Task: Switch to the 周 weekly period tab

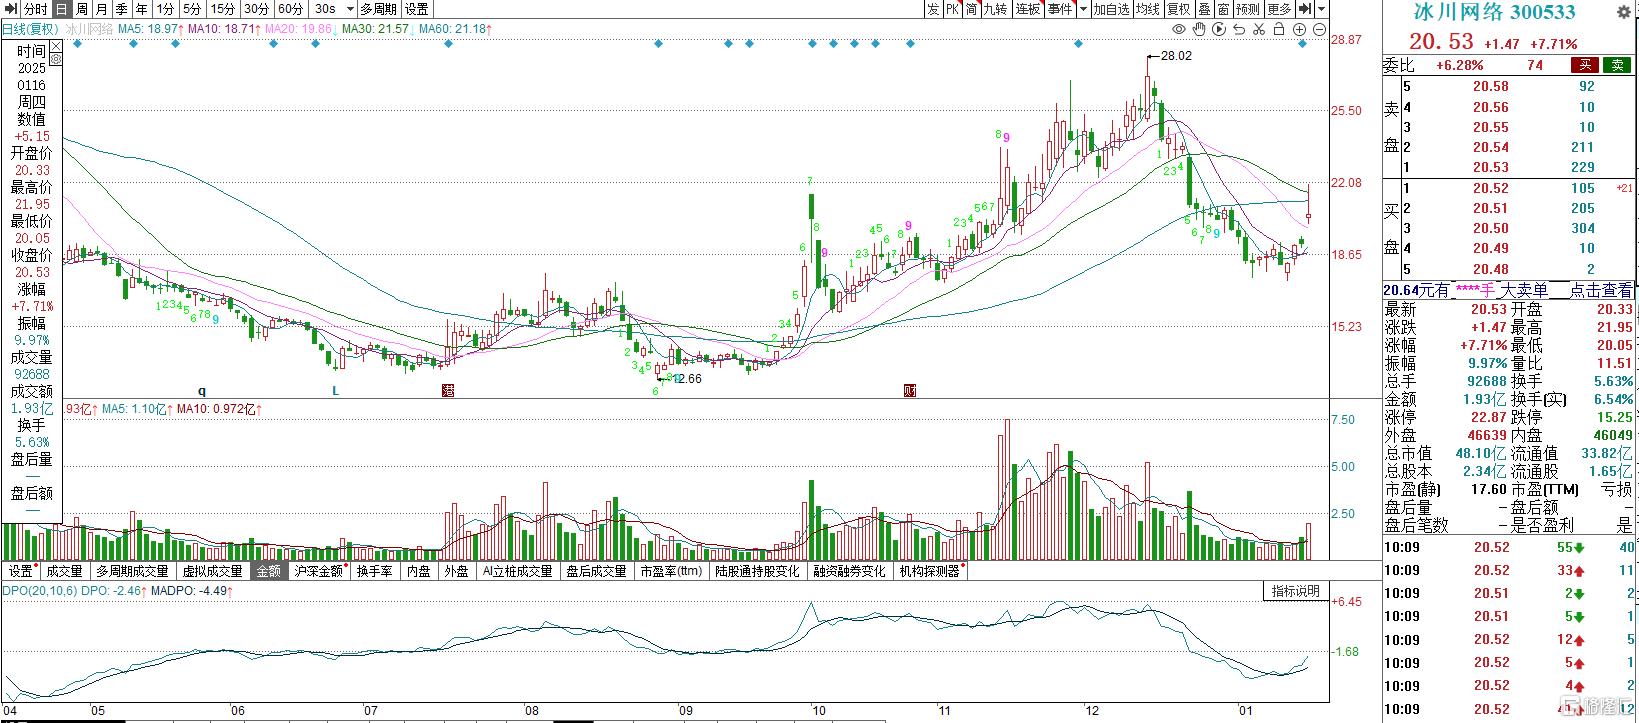Action: pyautogui.click(x=82, y=9)
